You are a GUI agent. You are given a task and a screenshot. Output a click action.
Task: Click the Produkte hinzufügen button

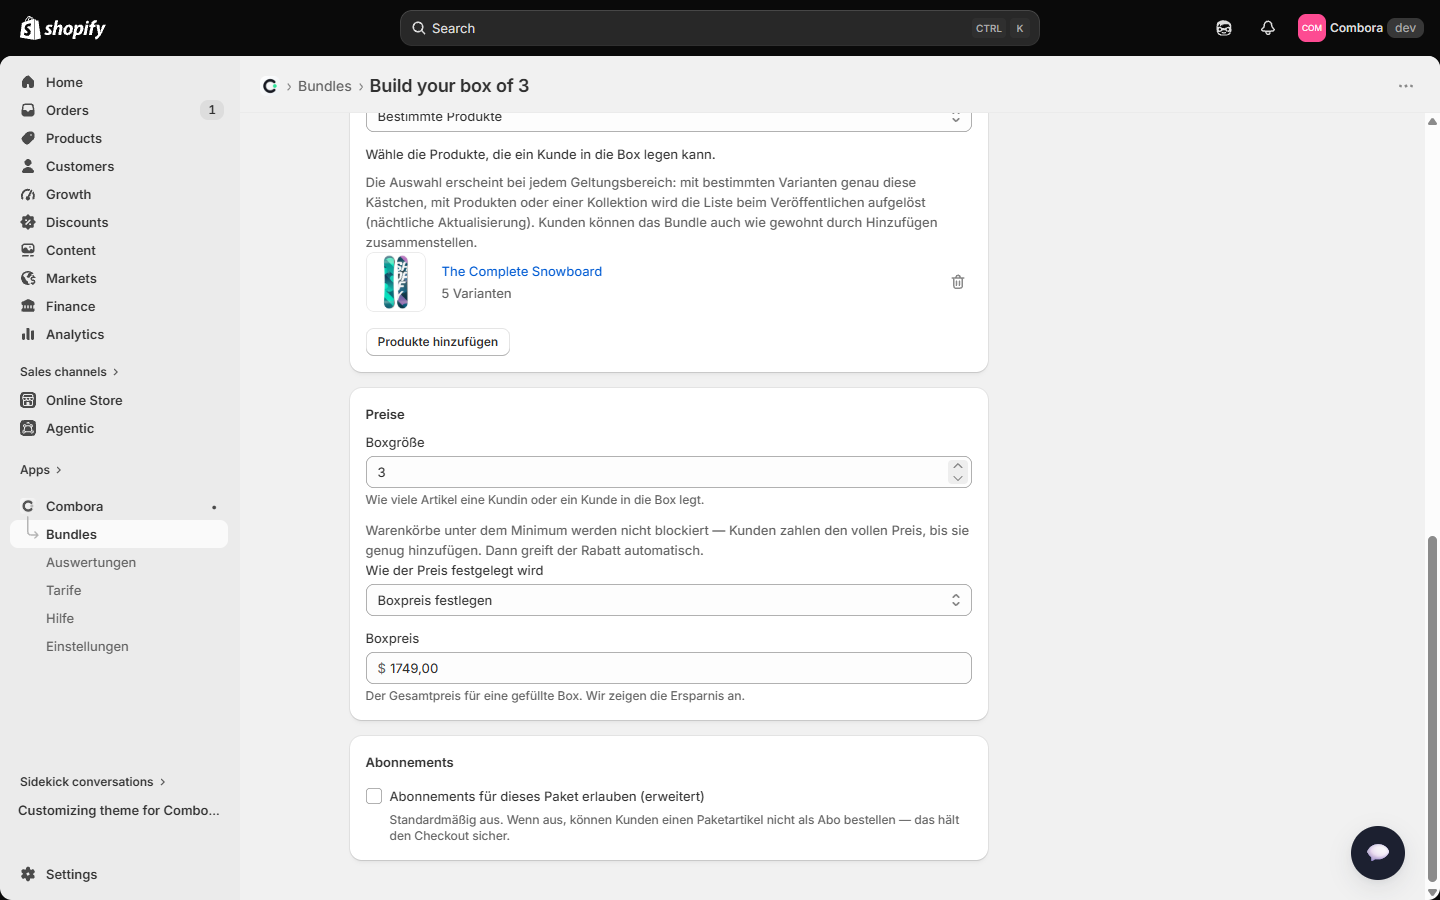click(x=438, y=342)
